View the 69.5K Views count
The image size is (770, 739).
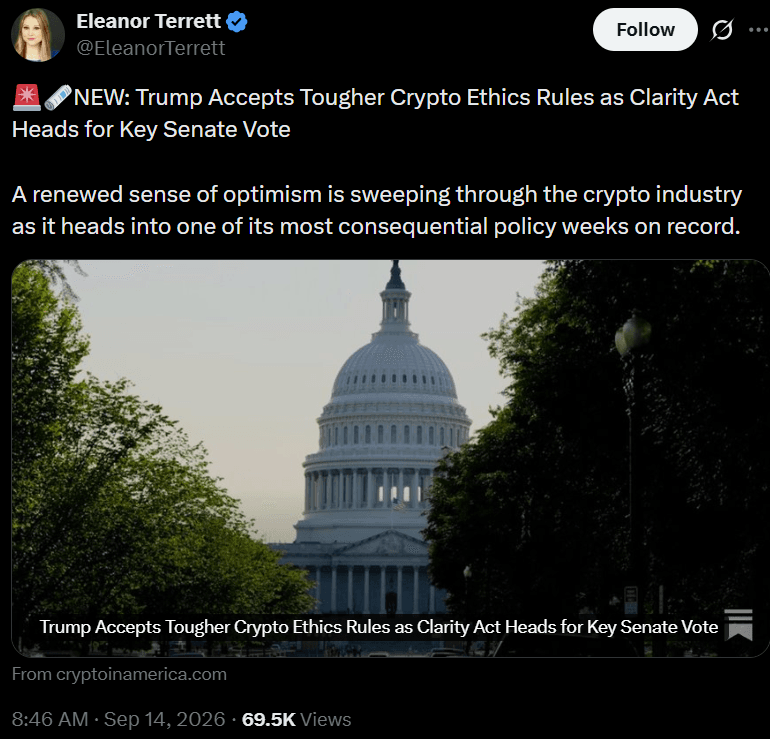[297, 719]
